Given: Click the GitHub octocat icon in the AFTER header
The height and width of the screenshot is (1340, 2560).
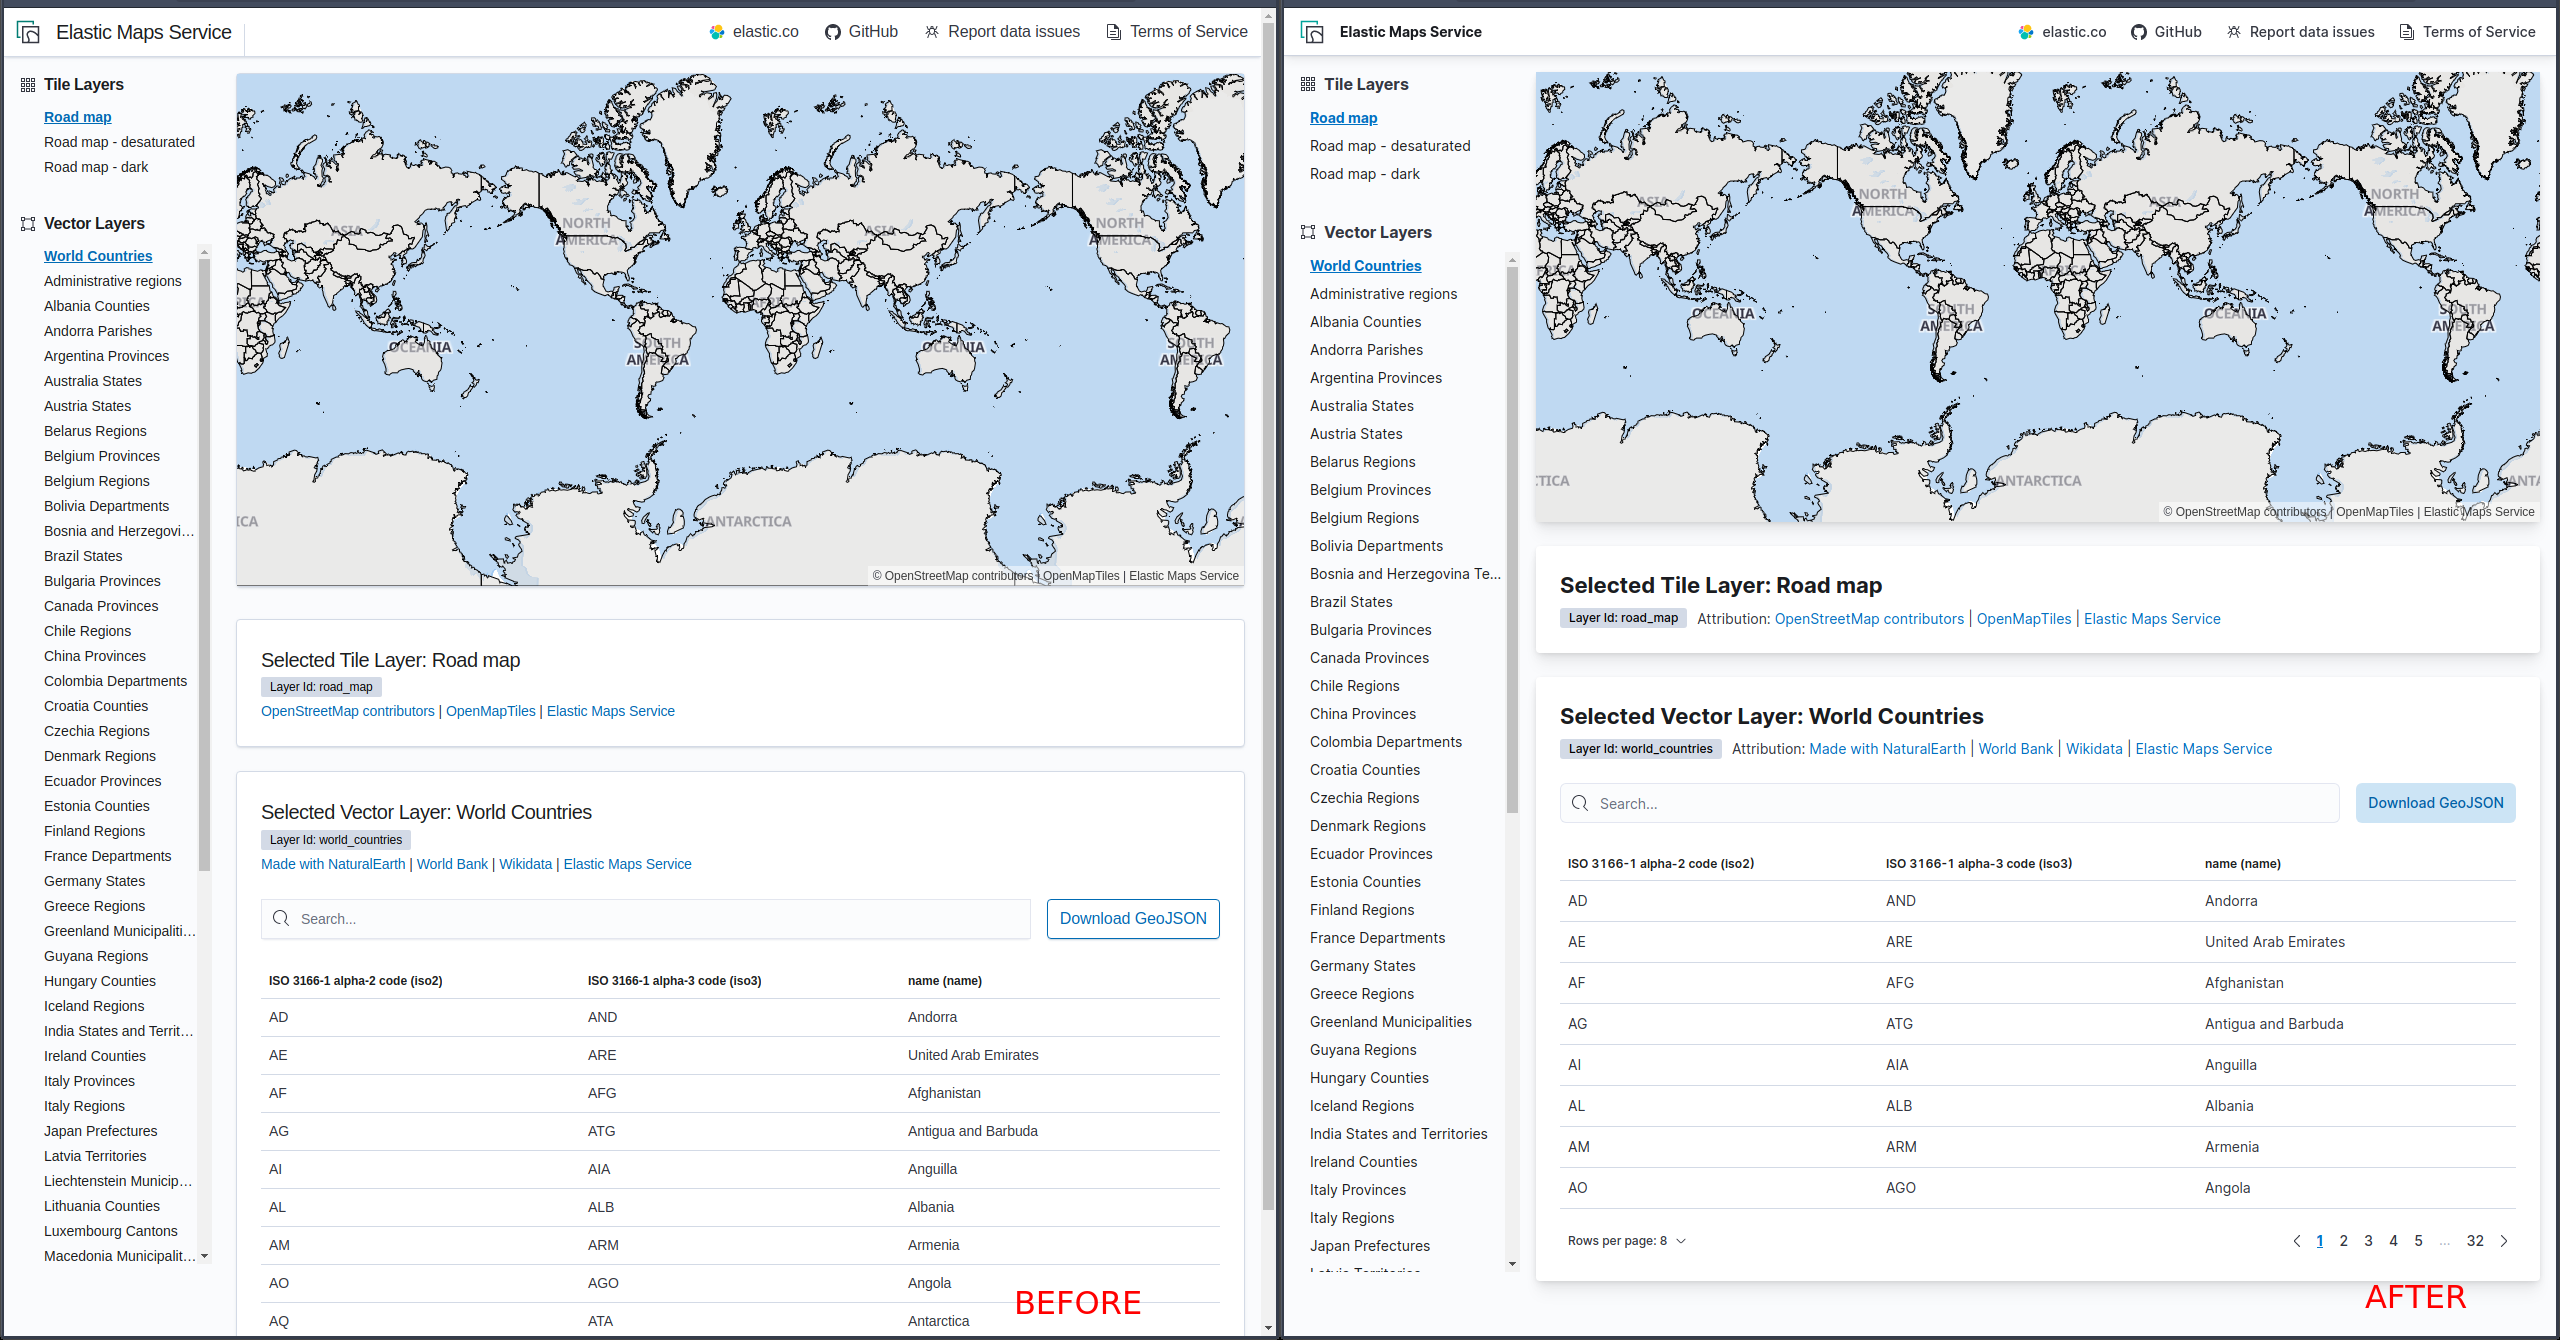Looking at the screenshot, I should pyautogui.click(x=2138, y=32).
